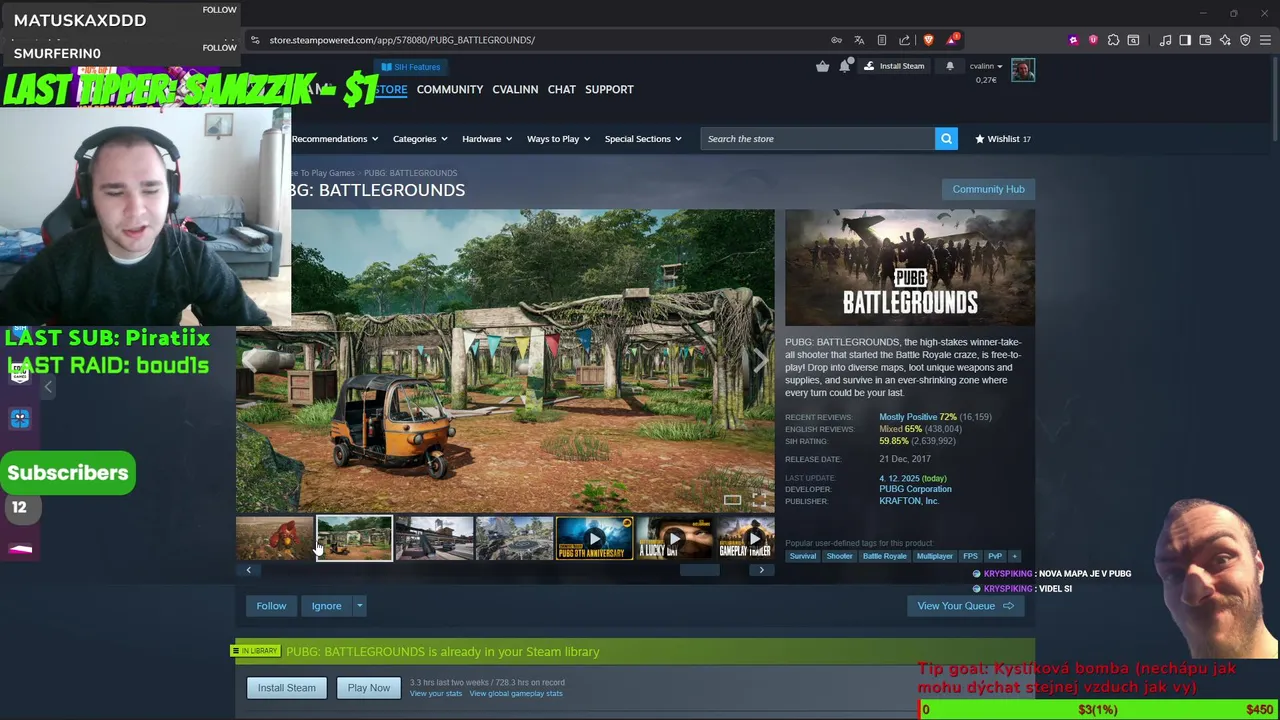Open the PUBG Corporation developer link

coord(915,489)
